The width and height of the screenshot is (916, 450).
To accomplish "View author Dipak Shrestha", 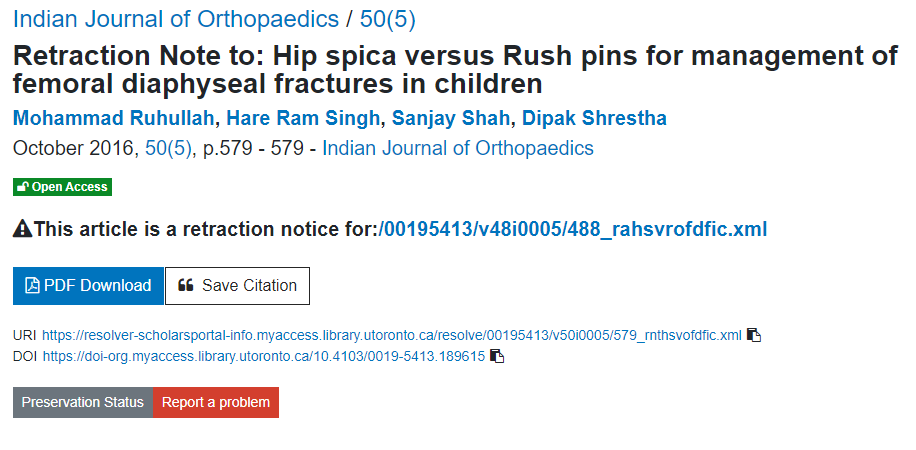I will 594,118.
